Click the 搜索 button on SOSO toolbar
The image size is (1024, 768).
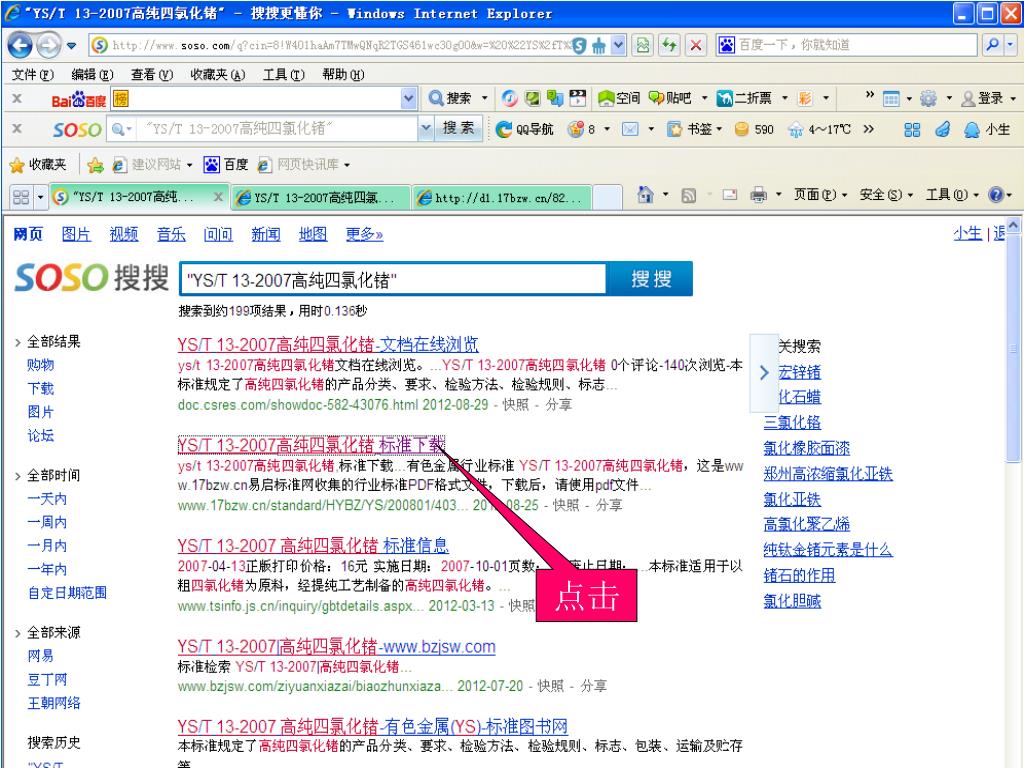coord(459,128)
